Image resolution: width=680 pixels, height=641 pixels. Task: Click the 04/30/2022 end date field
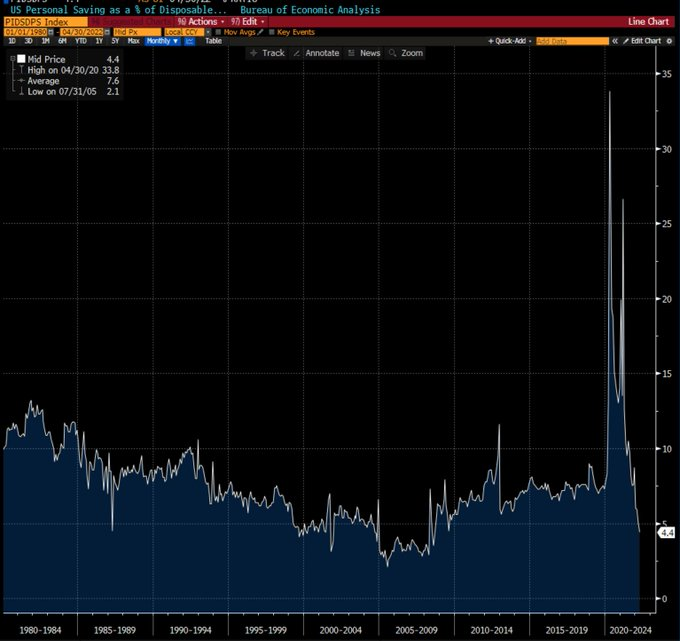pos(82,32)
